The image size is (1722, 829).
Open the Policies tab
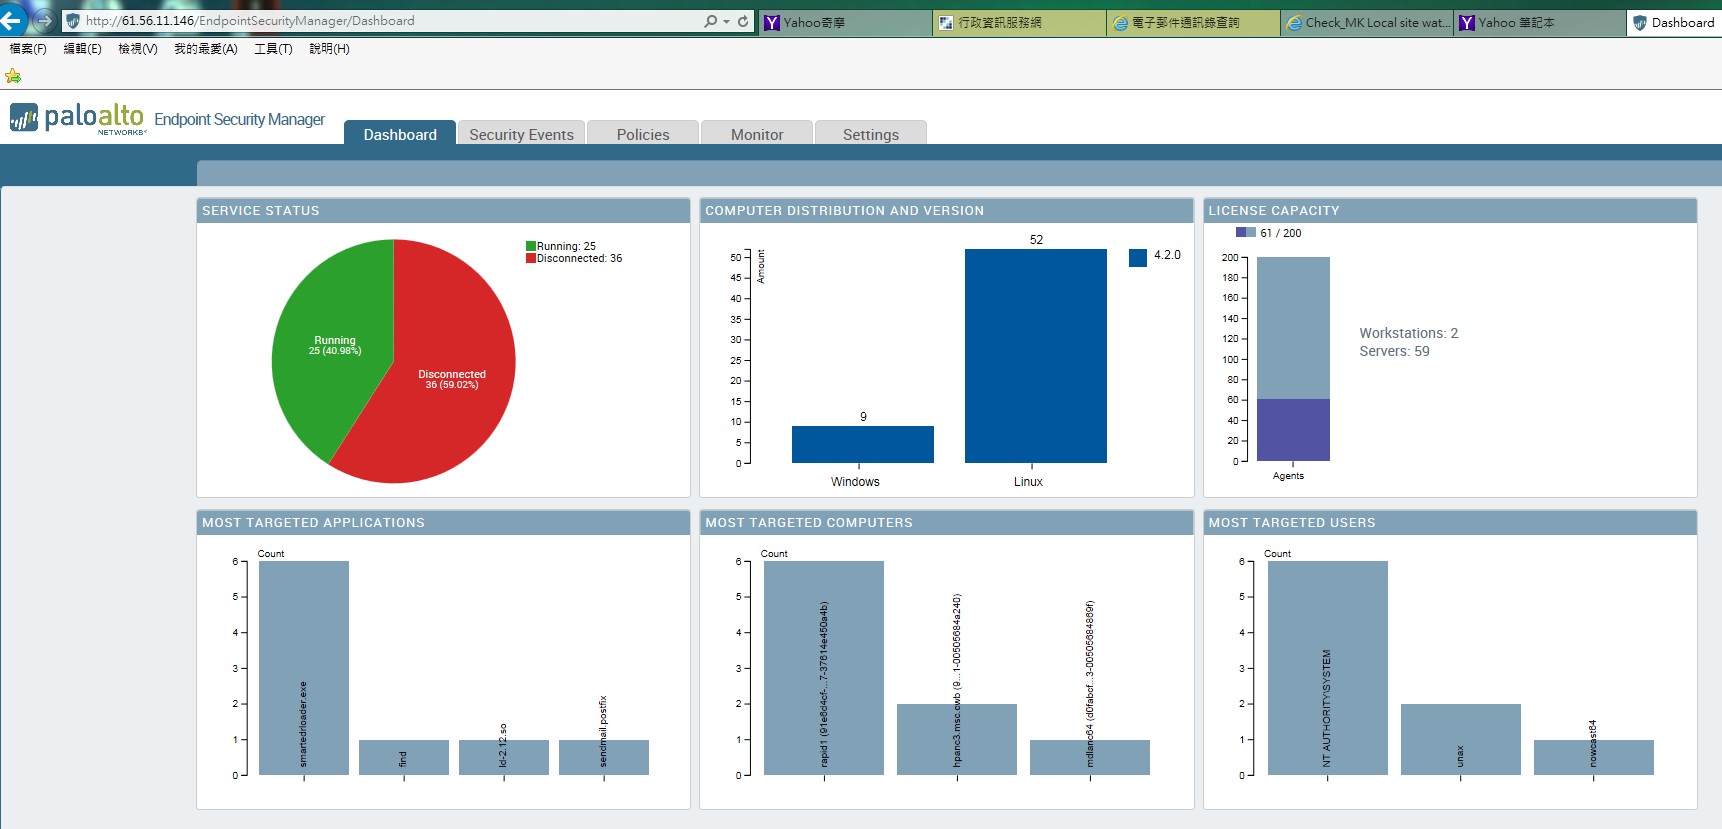(643, 133)
